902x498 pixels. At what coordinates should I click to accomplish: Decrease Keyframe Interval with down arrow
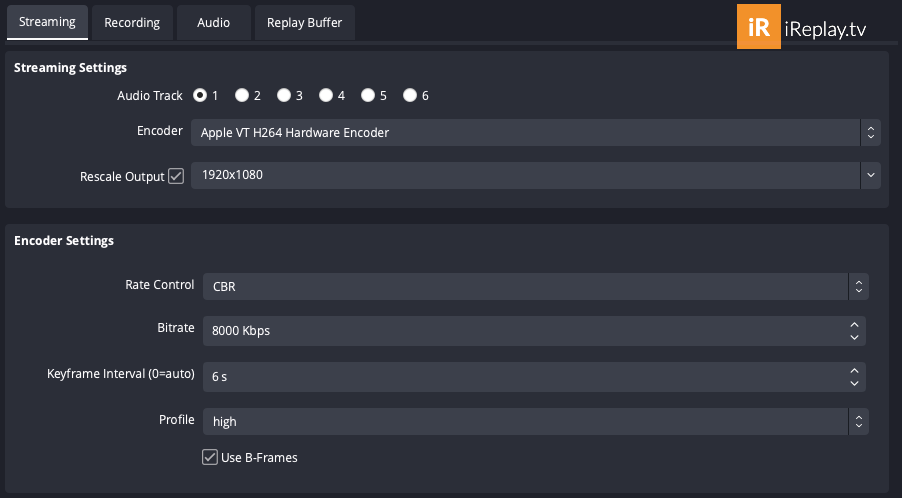pos(854,384)
